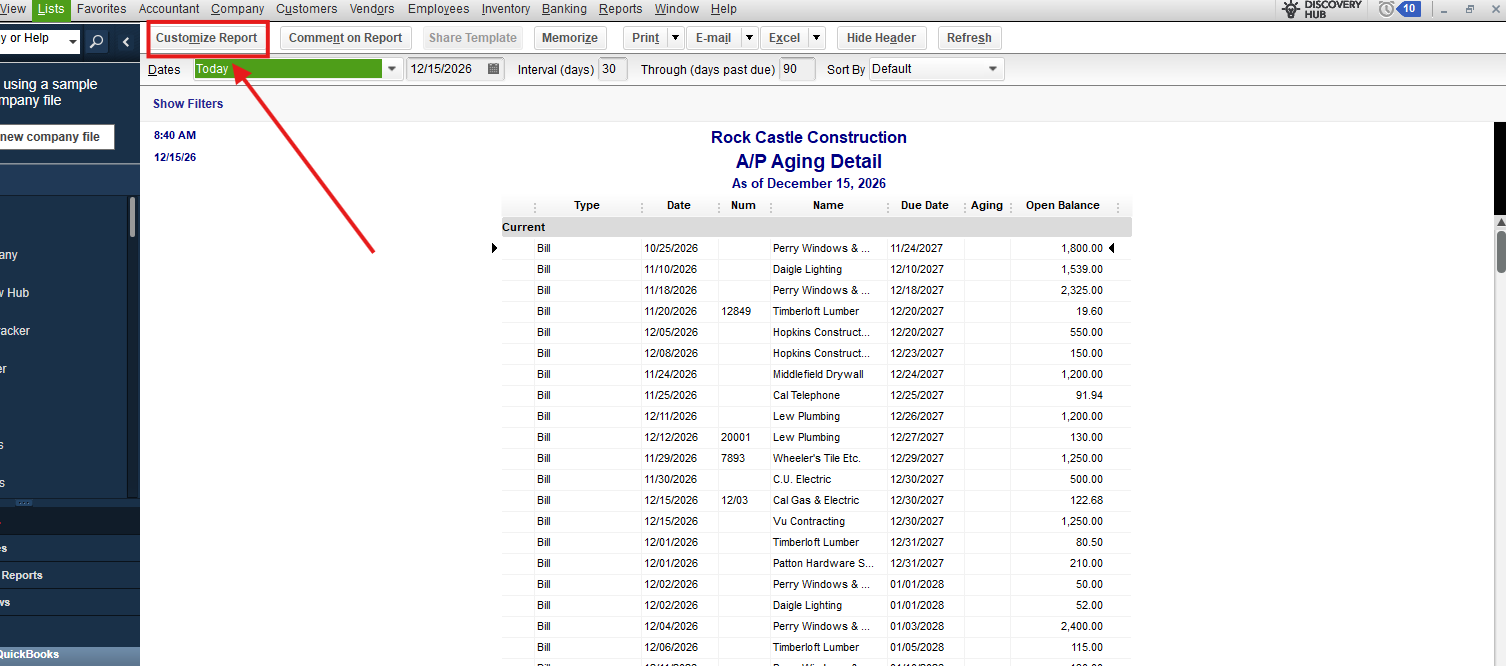1506x666 pixels.
Task: Click the 91.94 open balance
Action: coord(1088,395)
